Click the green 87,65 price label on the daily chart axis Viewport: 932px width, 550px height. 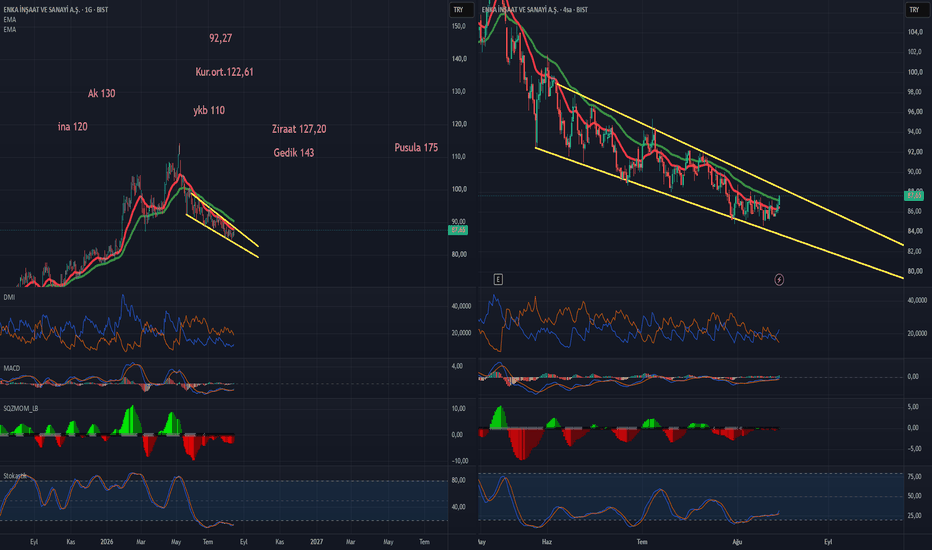tap(458, 230)
